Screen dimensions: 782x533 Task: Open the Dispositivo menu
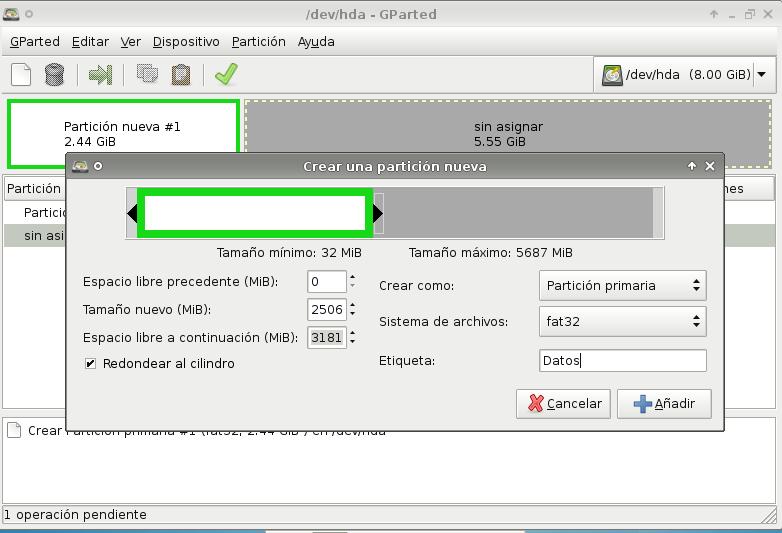186,42
